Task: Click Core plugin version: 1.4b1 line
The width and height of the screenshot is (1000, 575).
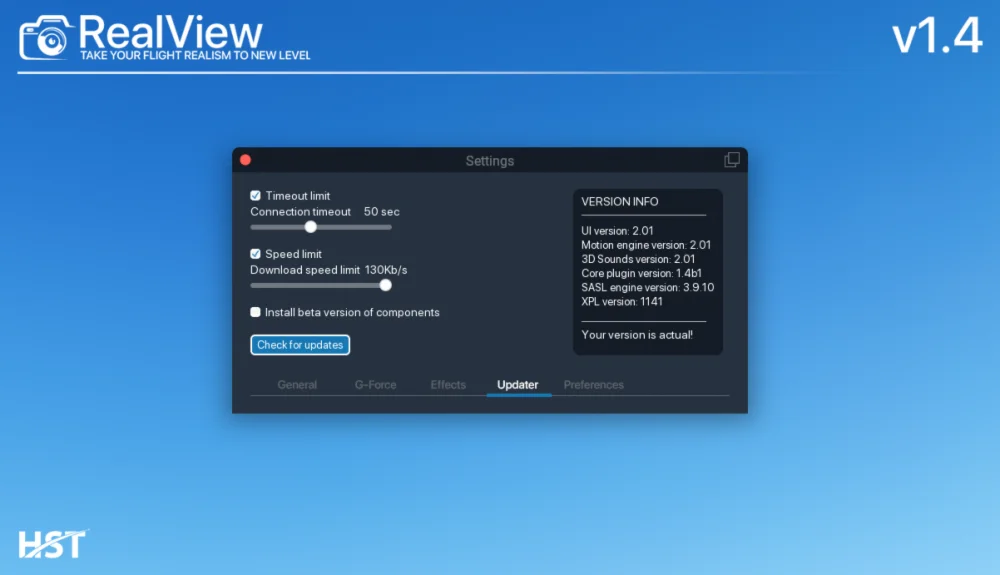Action: click(642, 273)
